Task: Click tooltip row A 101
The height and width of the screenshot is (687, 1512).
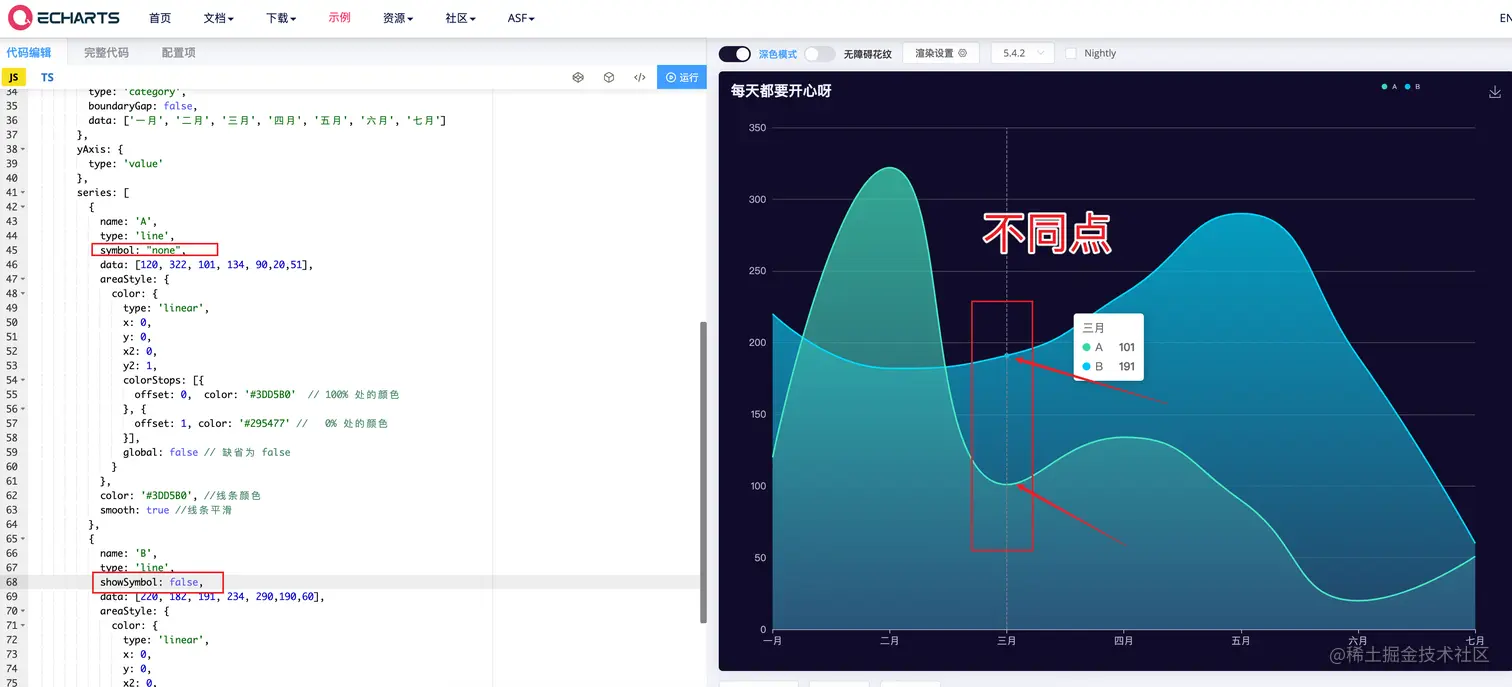Action: pyautogui.click(x=1109, y=347)
